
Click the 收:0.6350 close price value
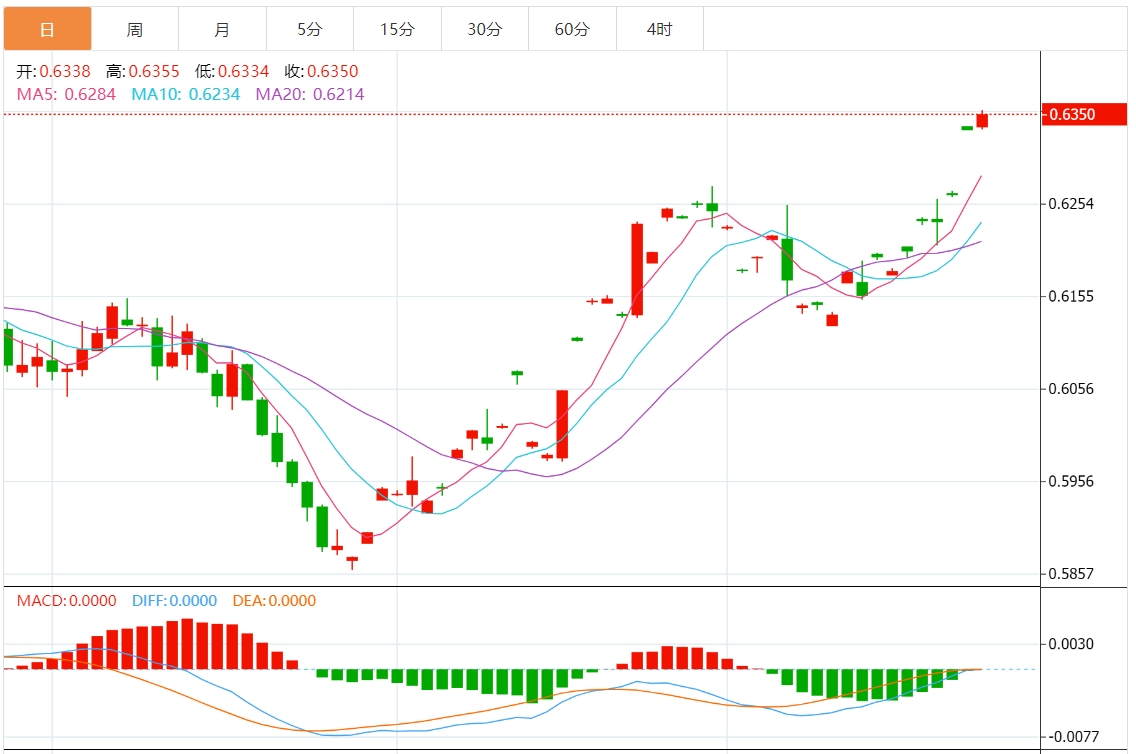322,71
